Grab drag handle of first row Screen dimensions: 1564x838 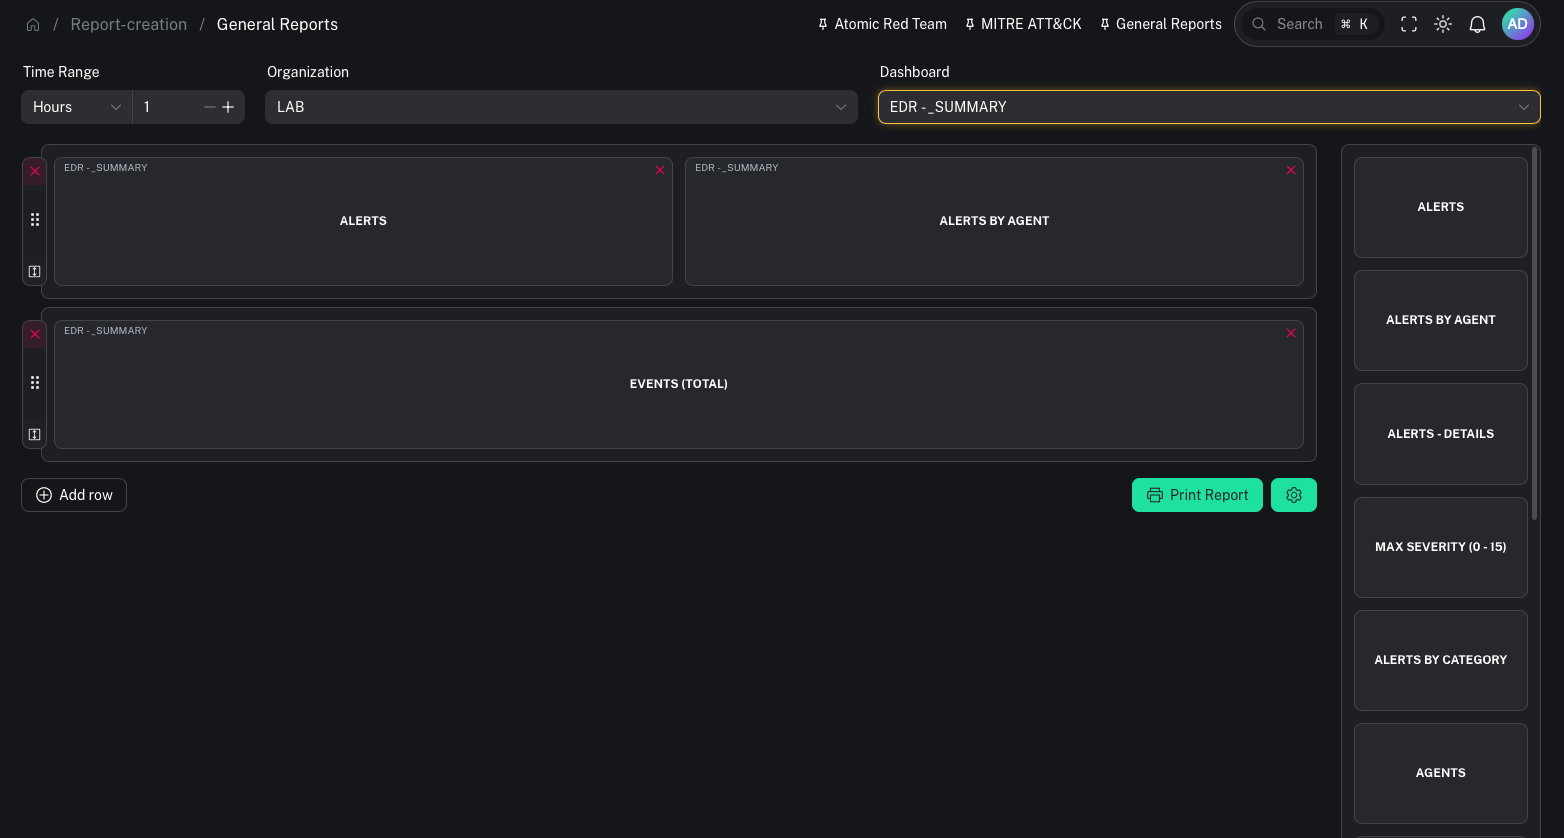(35, 220)
